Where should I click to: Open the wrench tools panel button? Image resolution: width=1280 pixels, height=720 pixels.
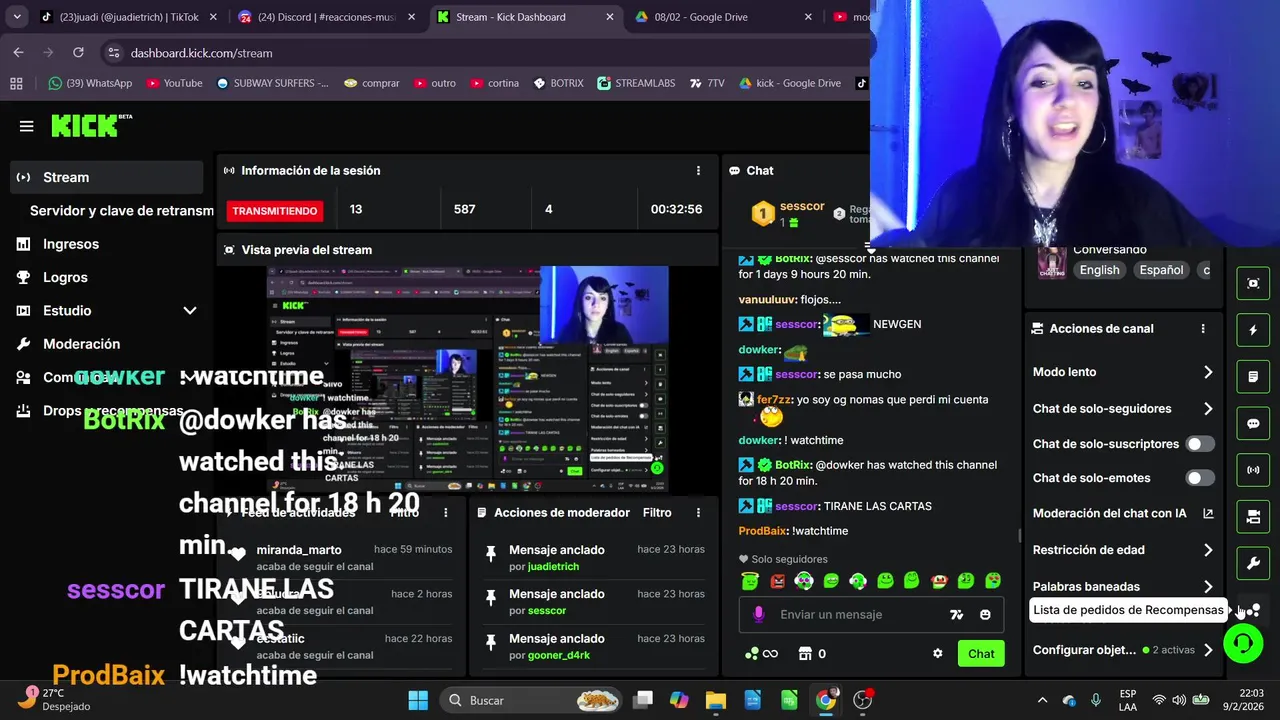(x=1253, y=564)
